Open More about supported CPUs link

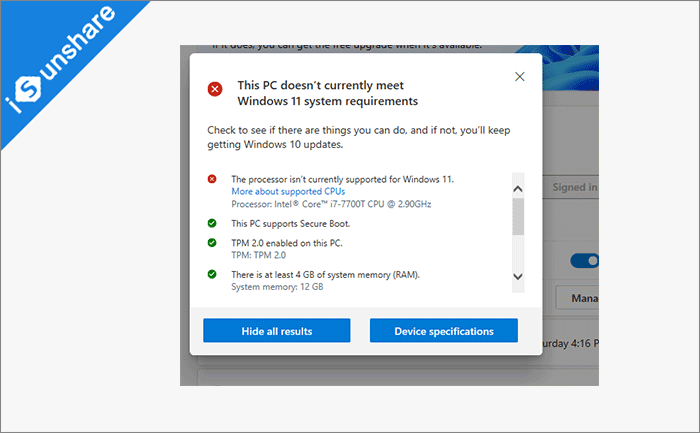tap(274, 191)
